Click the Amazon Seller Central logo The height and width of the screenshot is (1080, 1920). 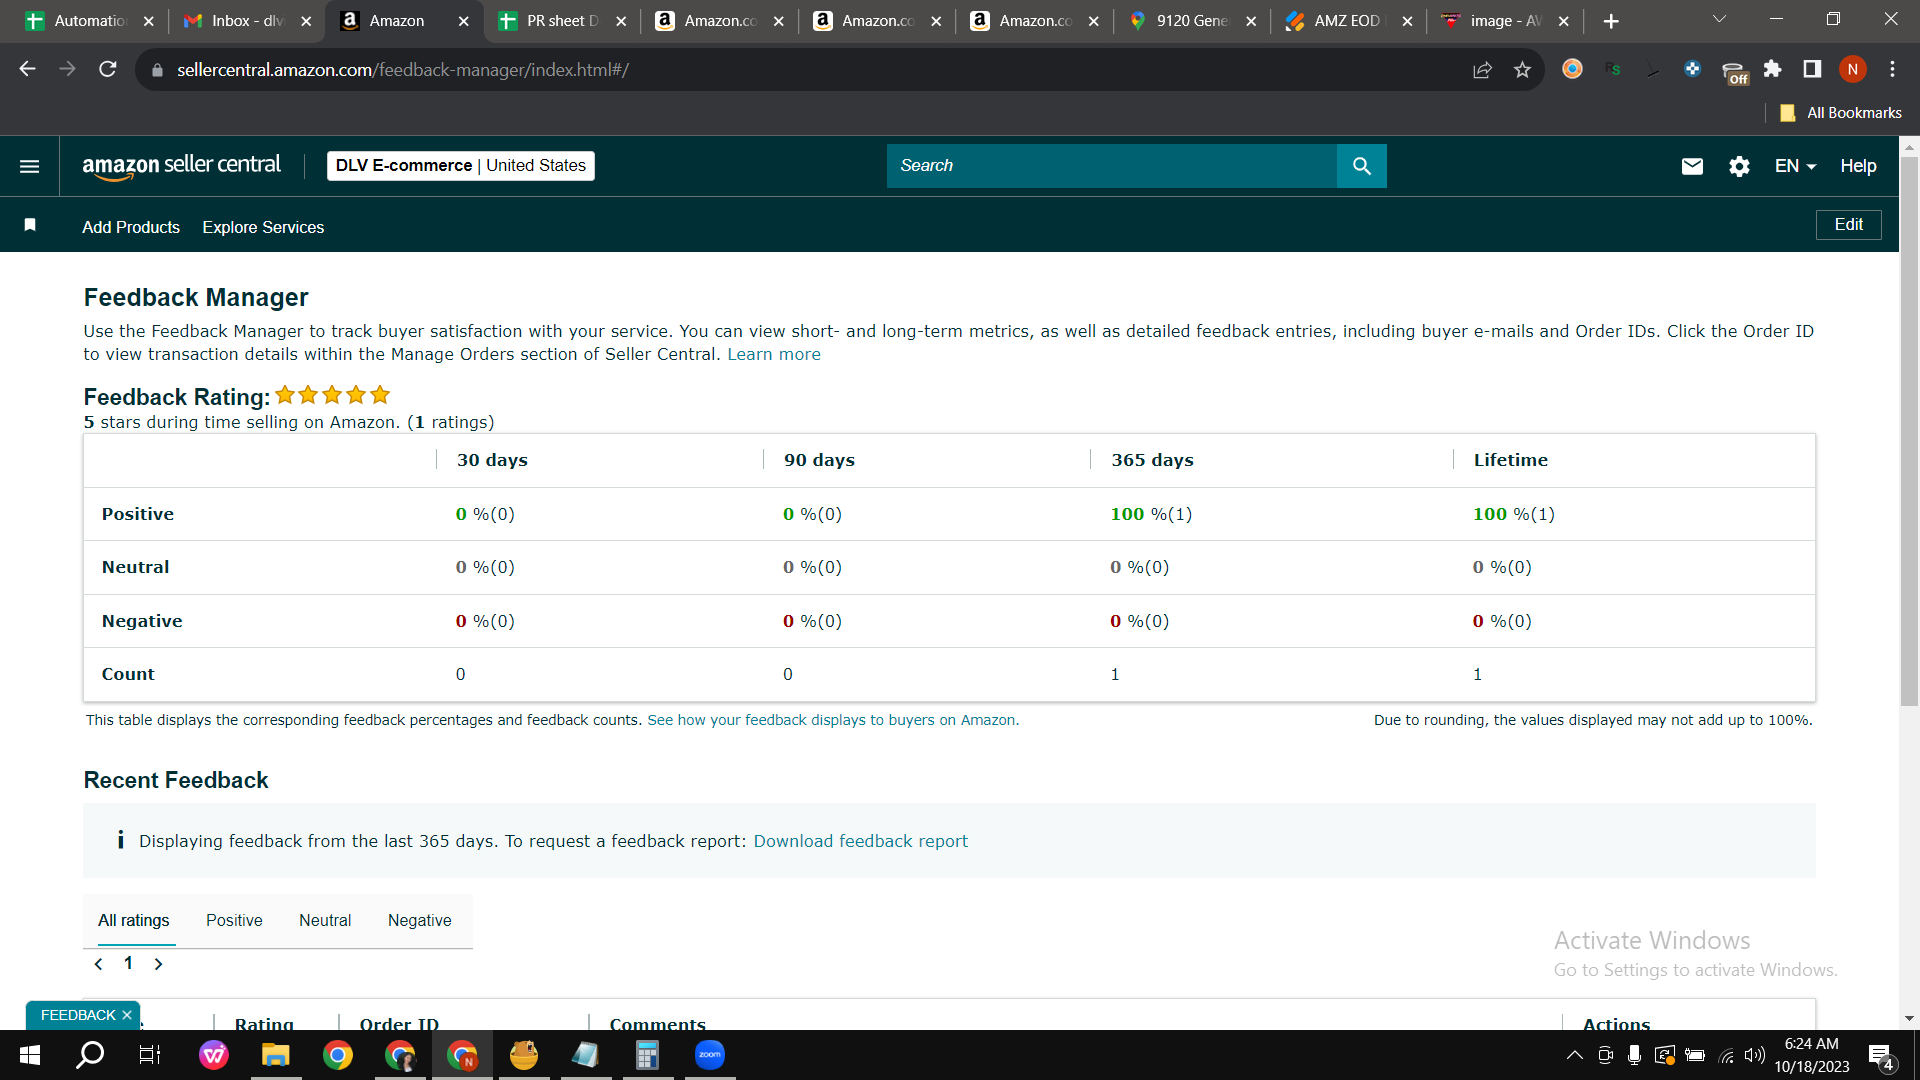tap(181, 166)
